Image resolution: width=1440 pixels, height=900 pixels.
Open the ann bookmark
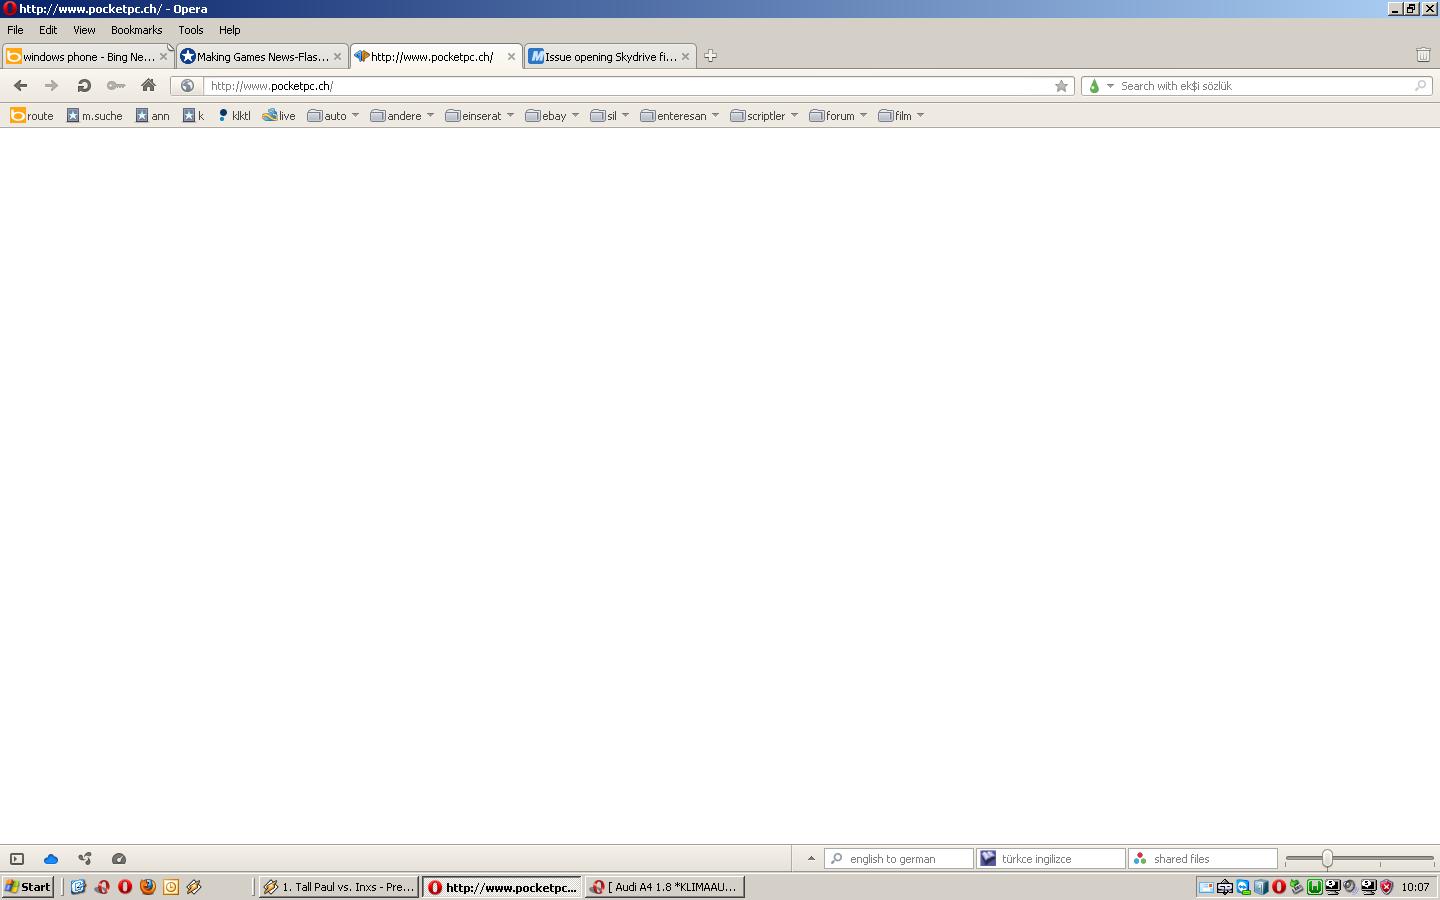click(153, 116)
